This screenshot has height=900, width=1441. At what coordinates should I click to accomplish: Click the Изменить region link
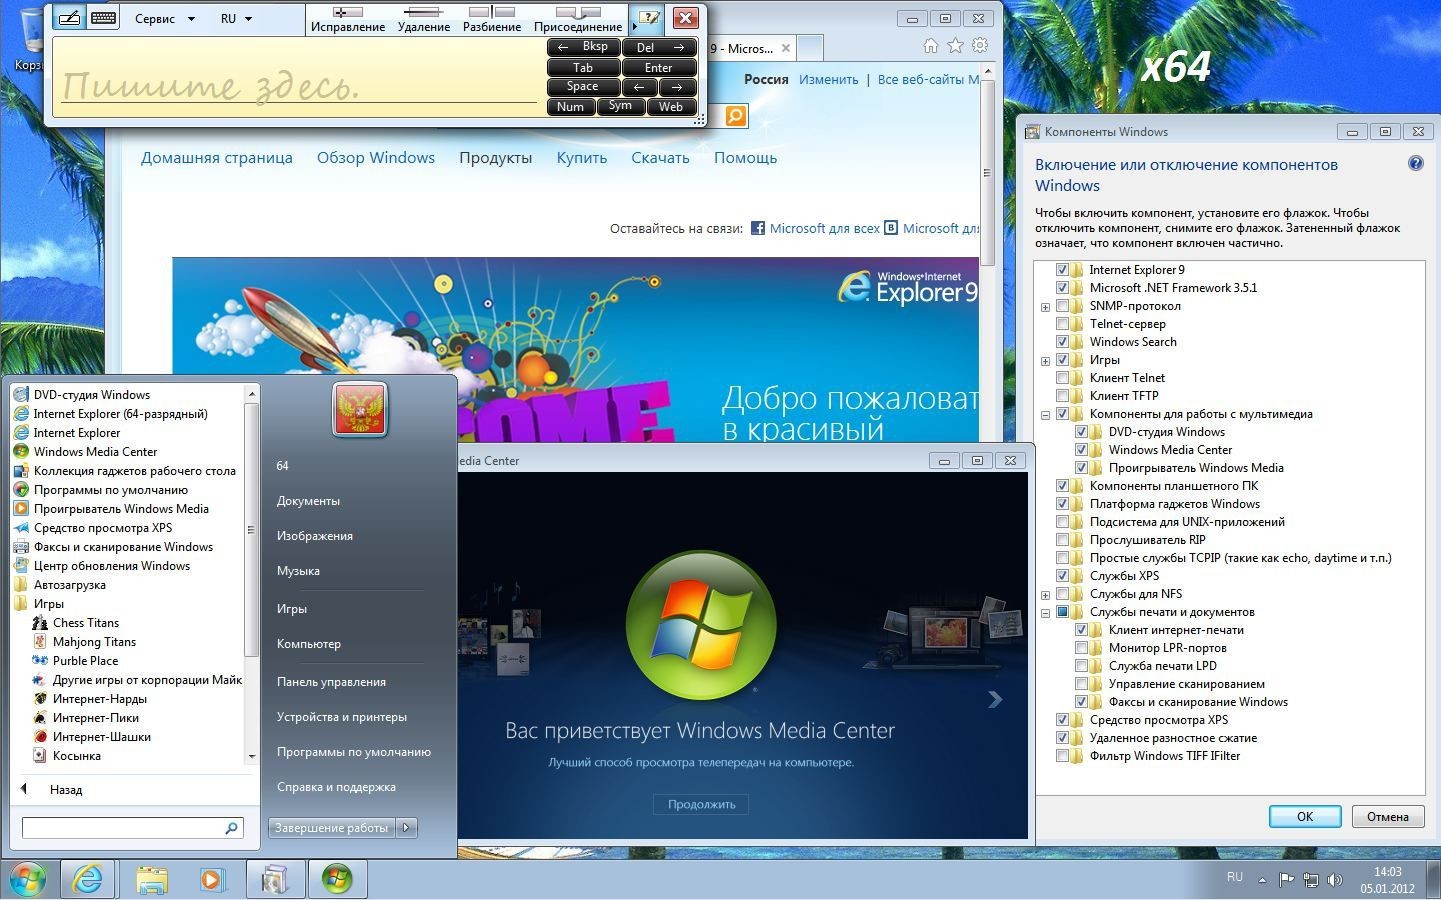pos(828,79)
